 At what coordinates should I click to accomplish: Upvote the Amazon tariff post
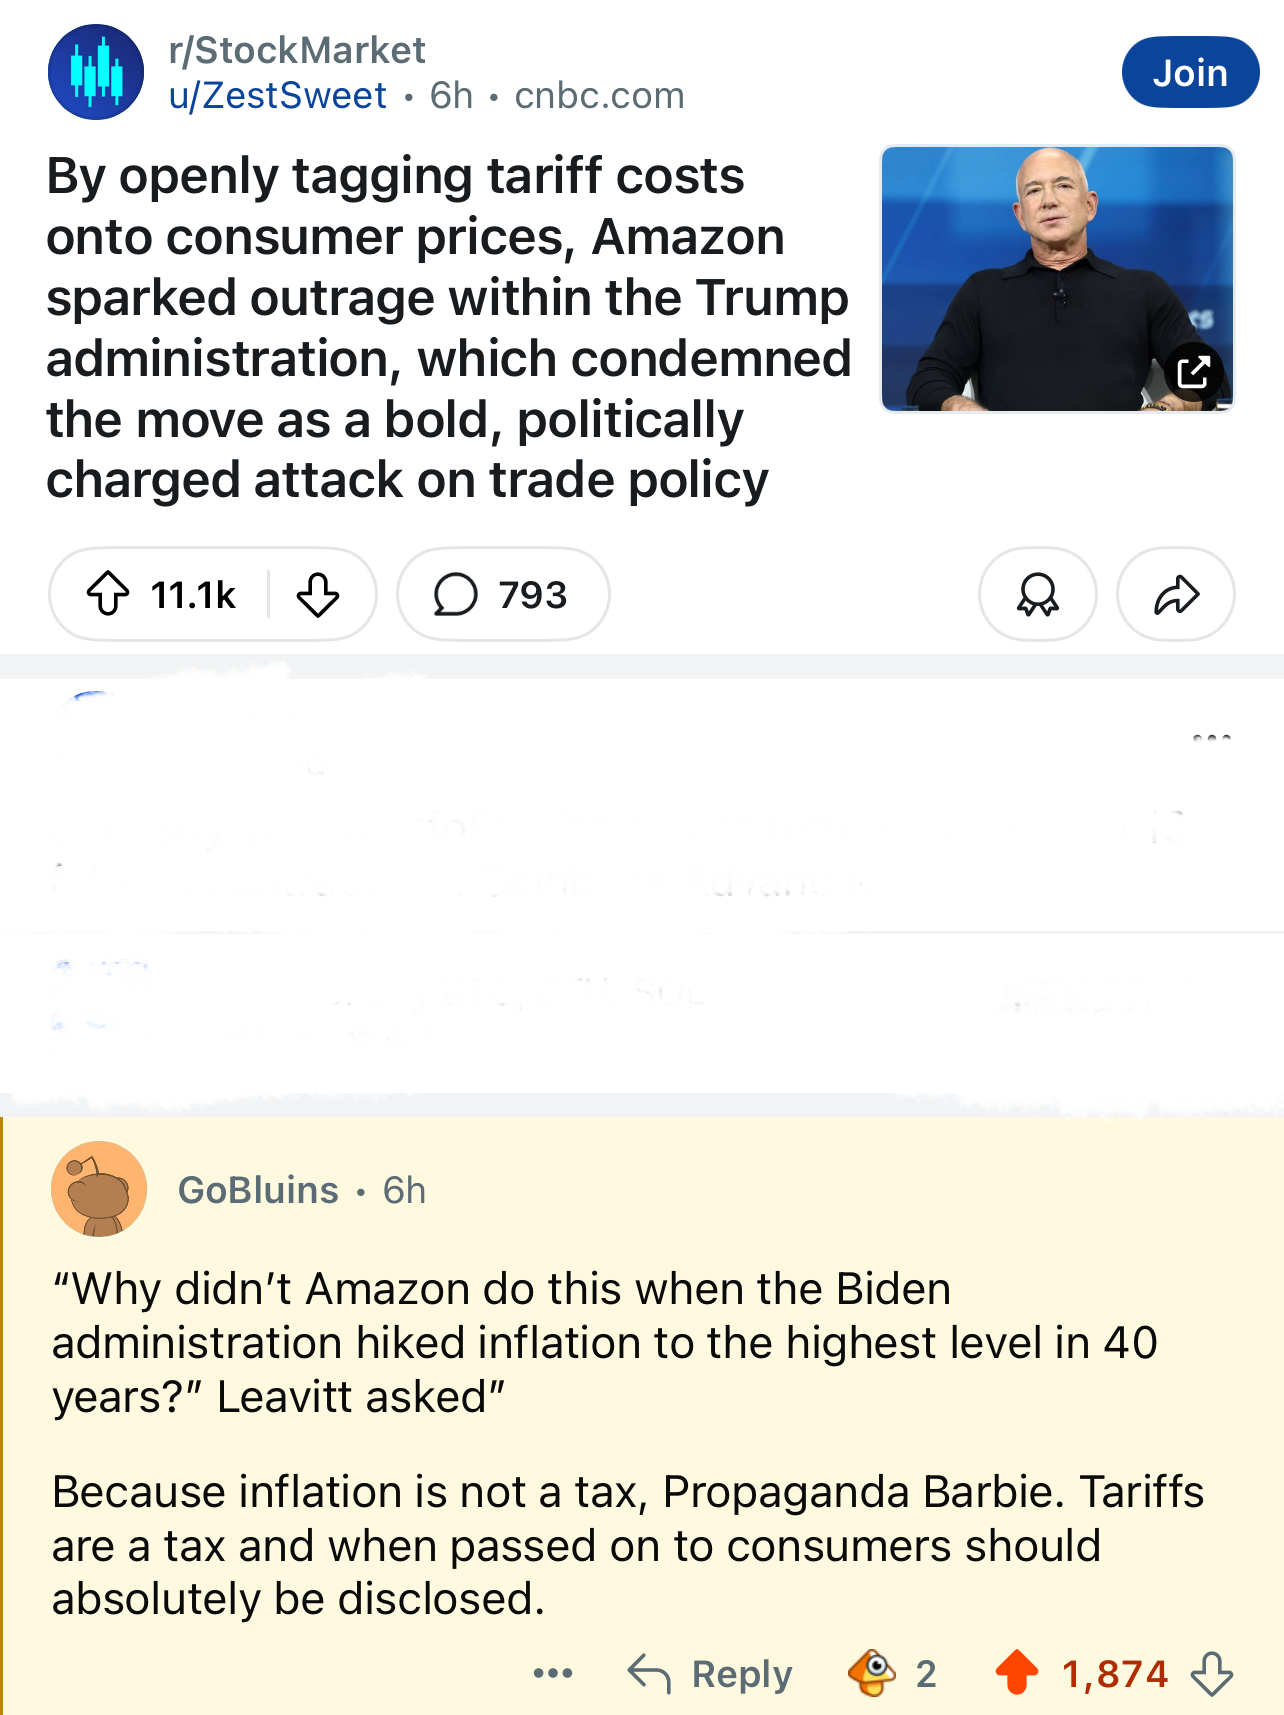point(108,594)
